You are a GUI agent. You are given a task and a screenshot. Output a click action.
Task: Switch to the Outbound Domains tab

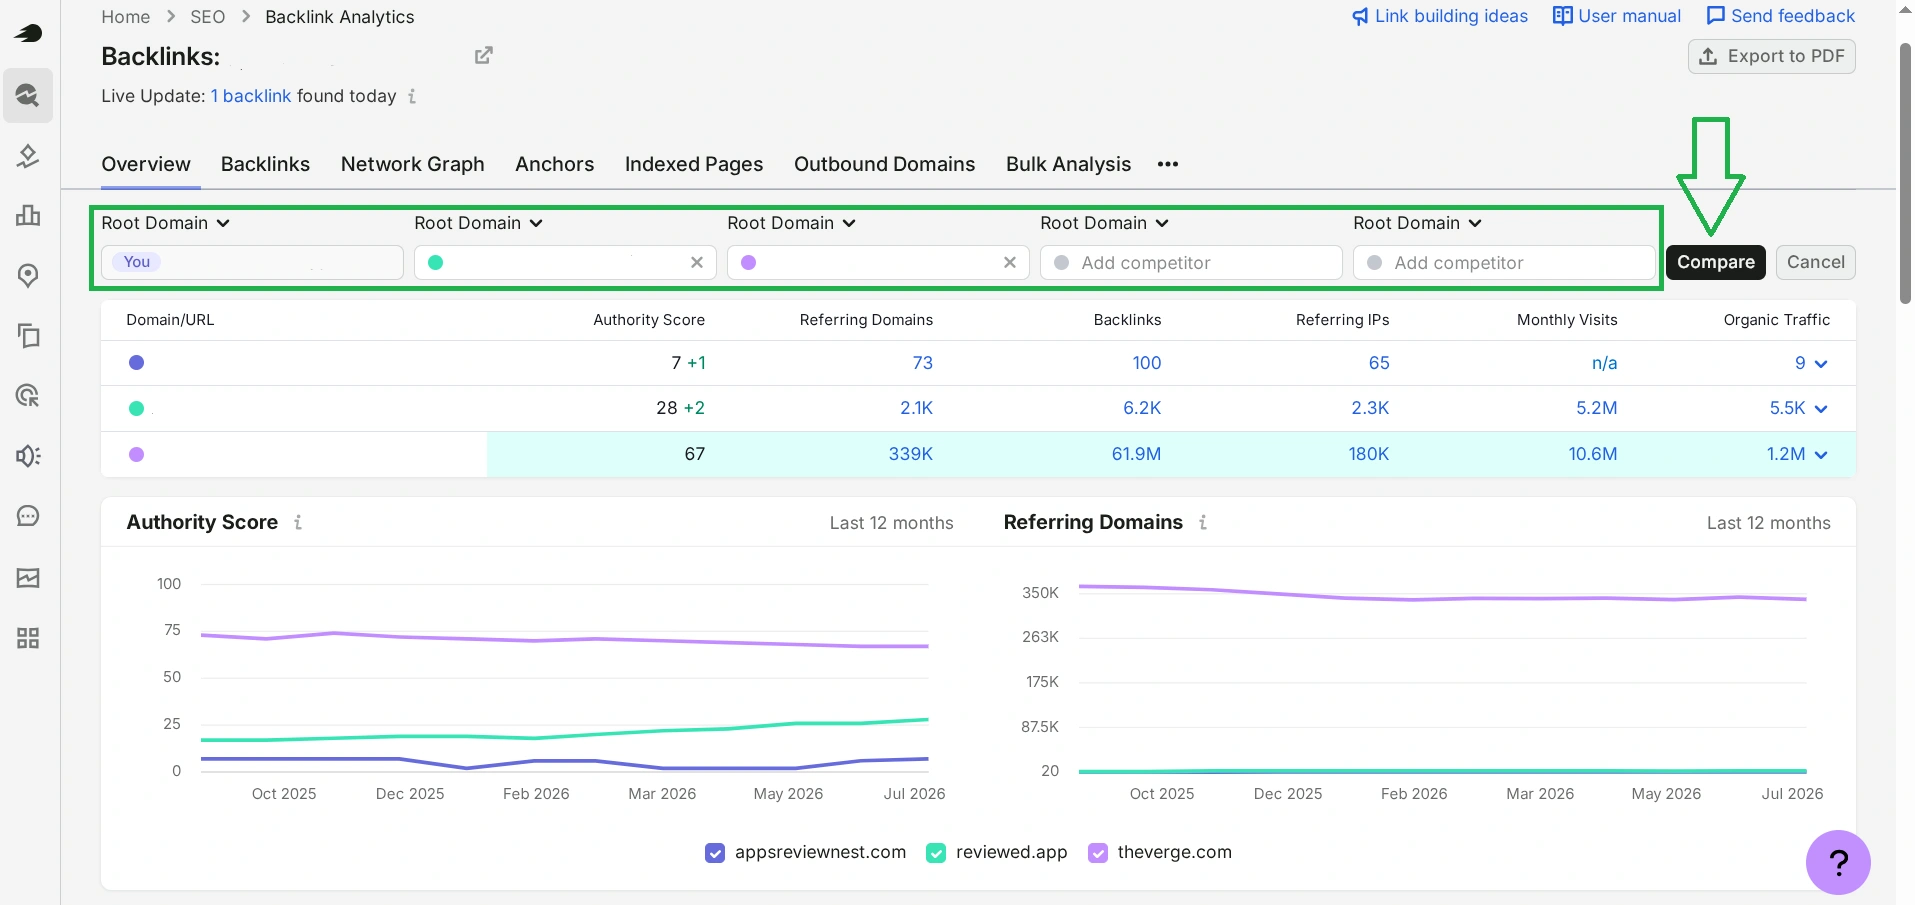click(x=885, y=164)
